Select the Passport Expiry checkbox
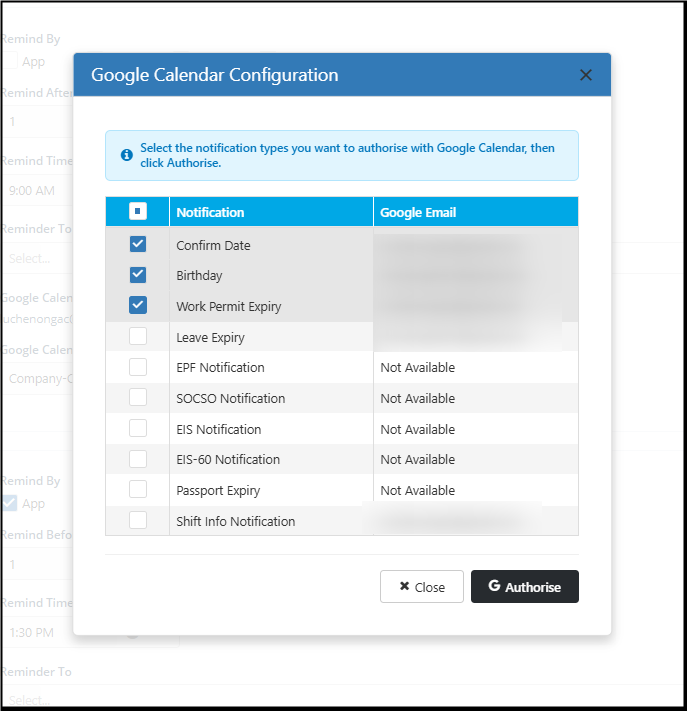This screenshot has height=711, width=687. point(137,489)
